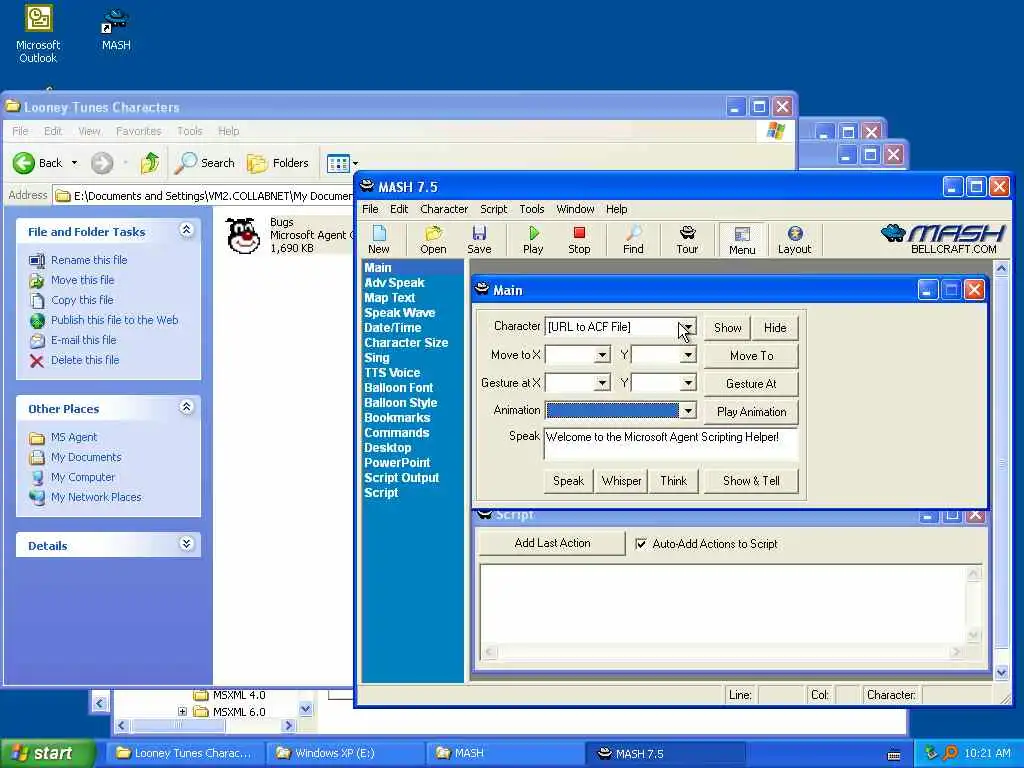1024x768 pixels.
Task: Open the MS Agent folder under Other Places
Action: click(x=73, y=437)
